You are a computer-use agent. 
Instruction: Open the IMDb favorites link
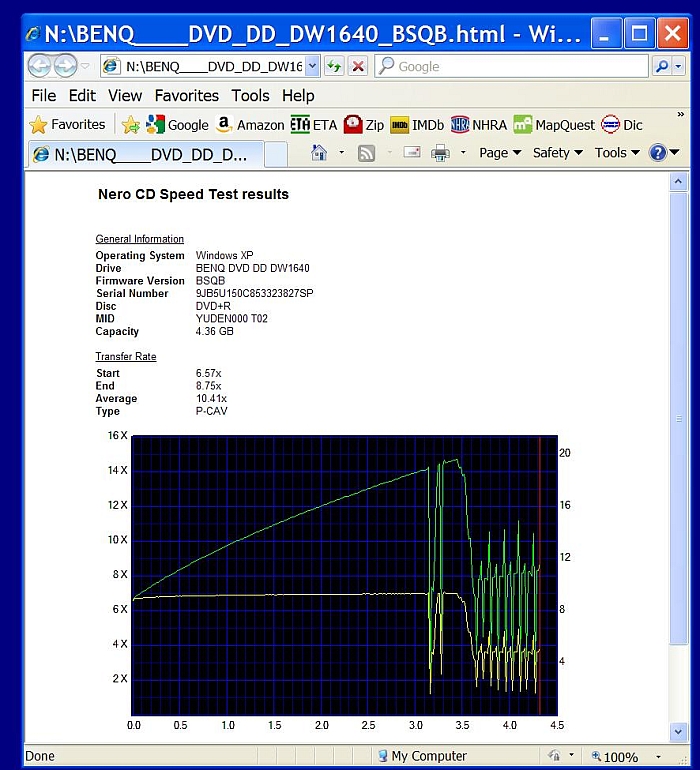click(417, 125)
